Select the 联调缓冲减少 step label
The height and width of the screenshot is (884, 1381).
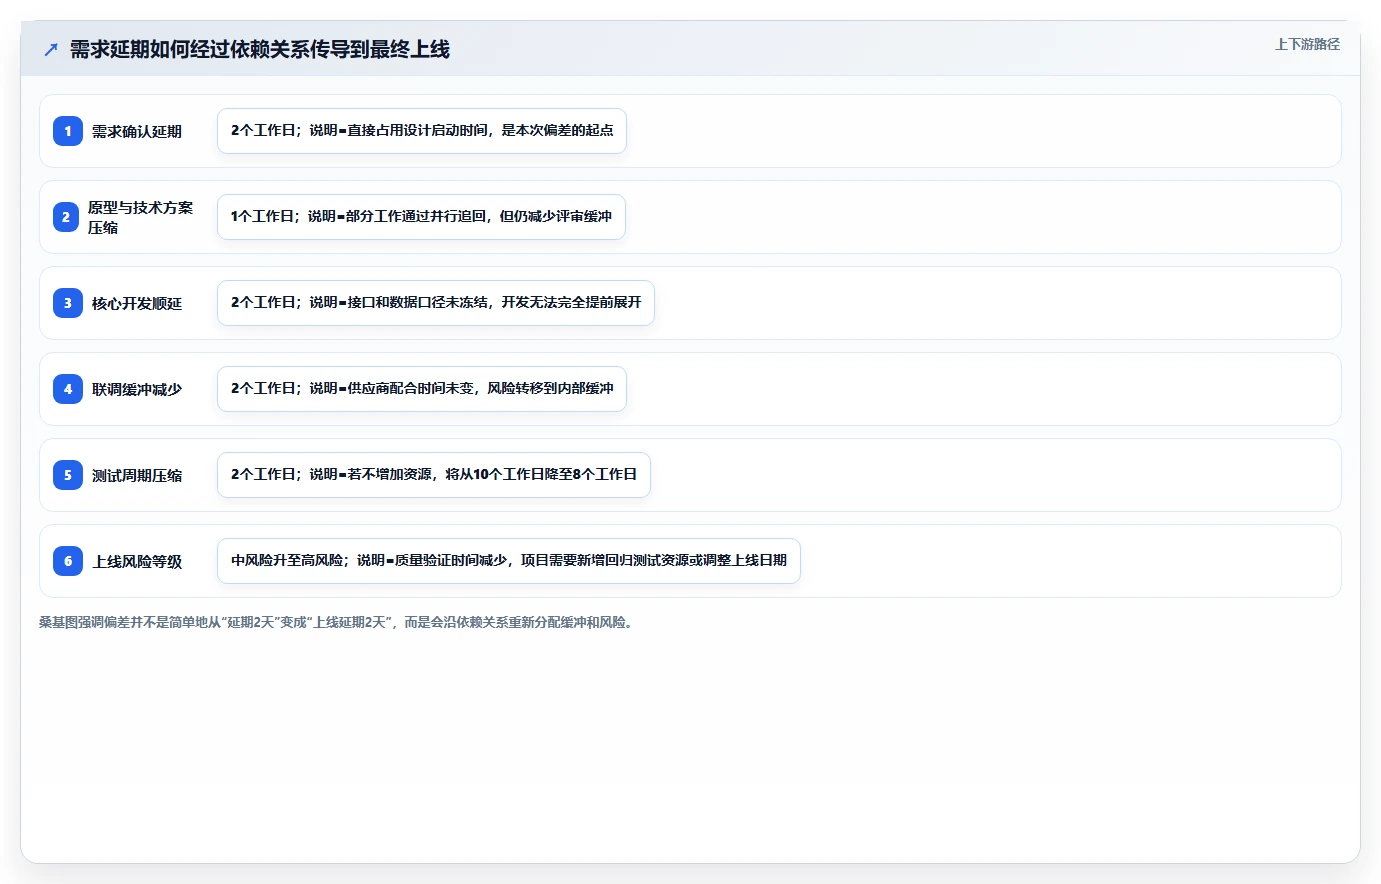point(137,389)
